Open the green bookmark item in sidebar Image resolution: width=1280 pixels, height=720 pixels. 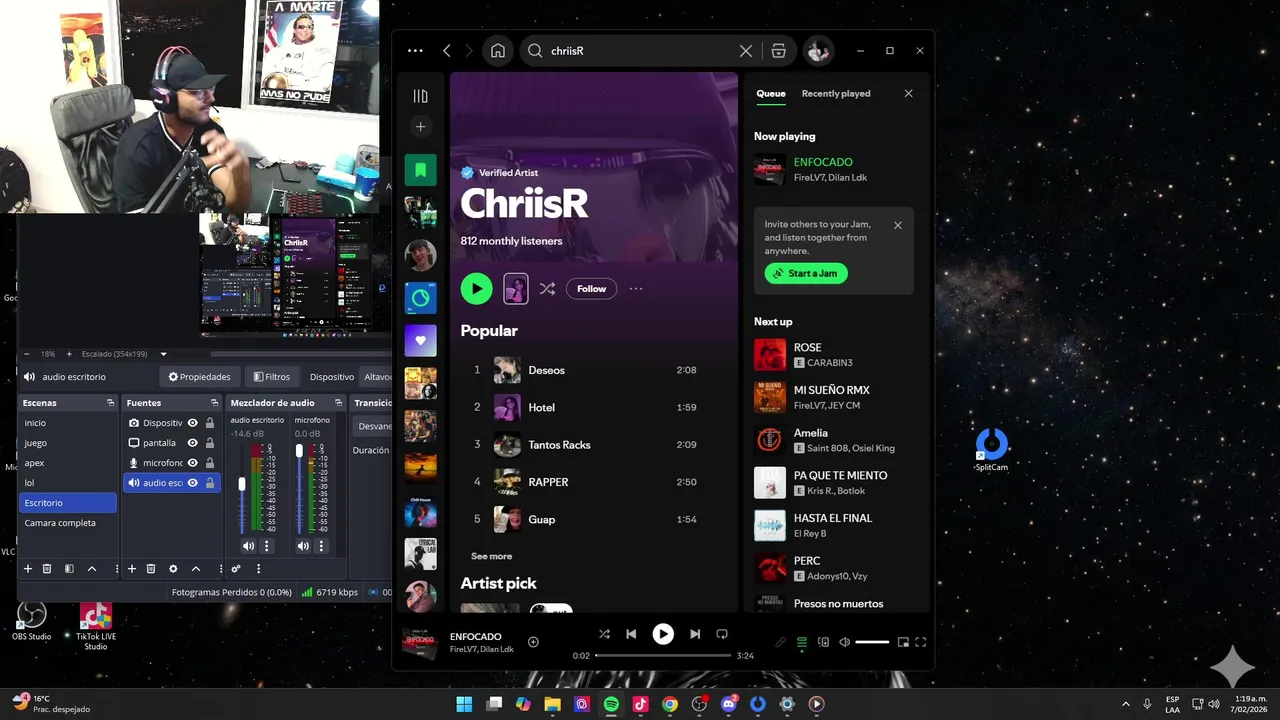tap(420, 170)
